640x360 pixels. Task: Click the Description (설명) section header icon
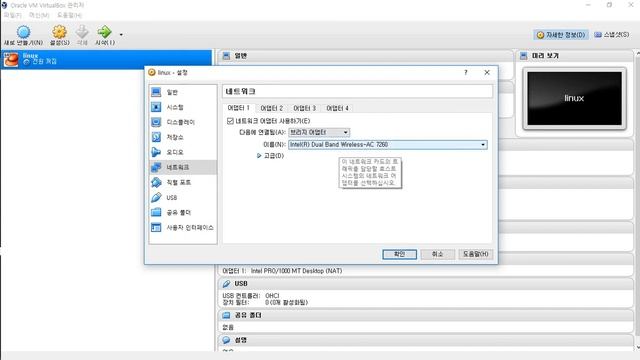(226, 340)
